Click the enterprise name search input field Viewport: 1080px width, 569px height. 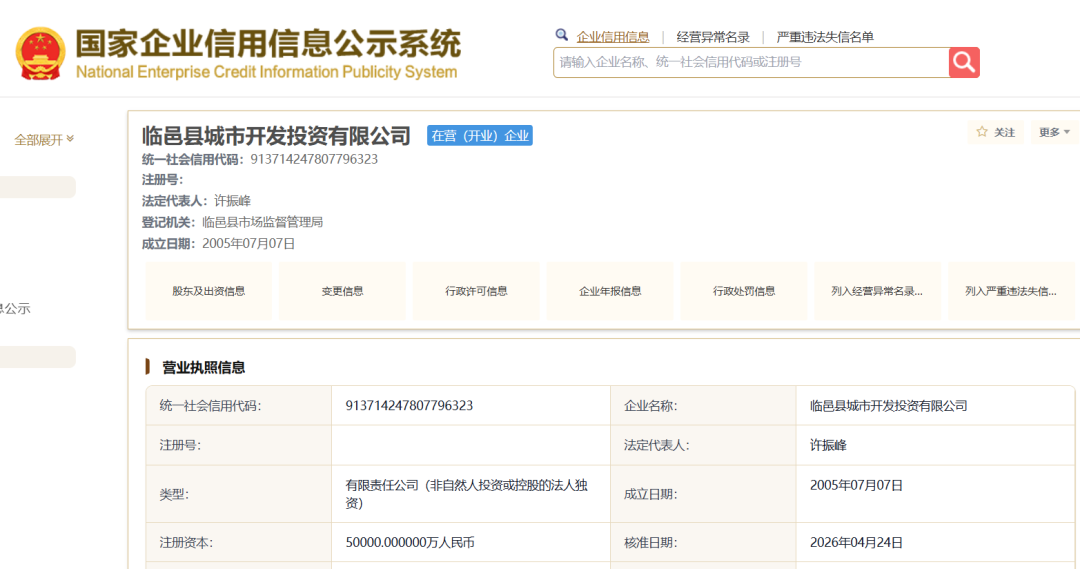(x=750, y=62)
